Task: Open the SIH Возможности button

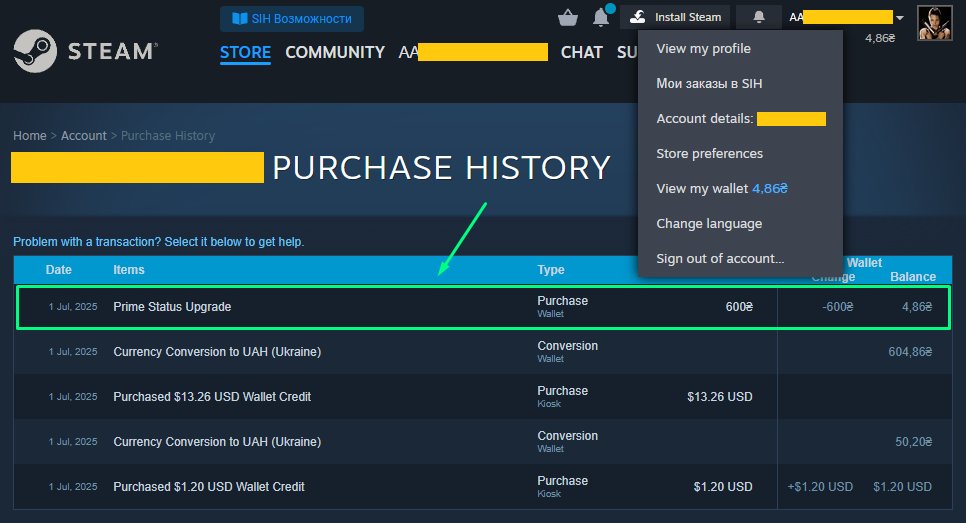Action: tap(291, 18)
